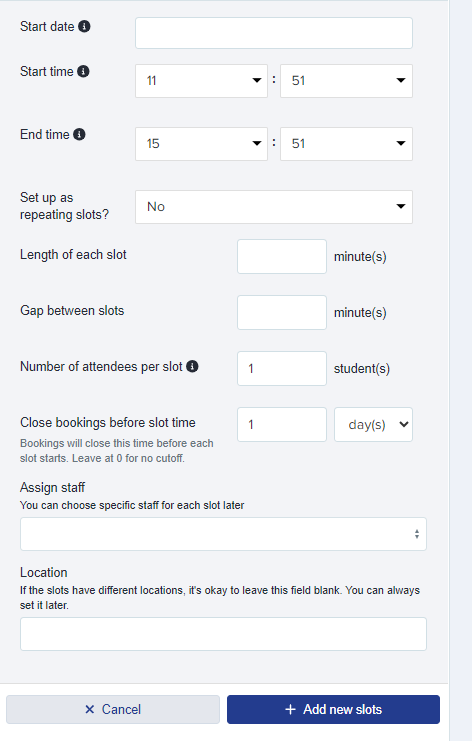This screenshot has height=741, width=472.
Task: Click the Start time info icon
Action: click(x=83, y=71)
